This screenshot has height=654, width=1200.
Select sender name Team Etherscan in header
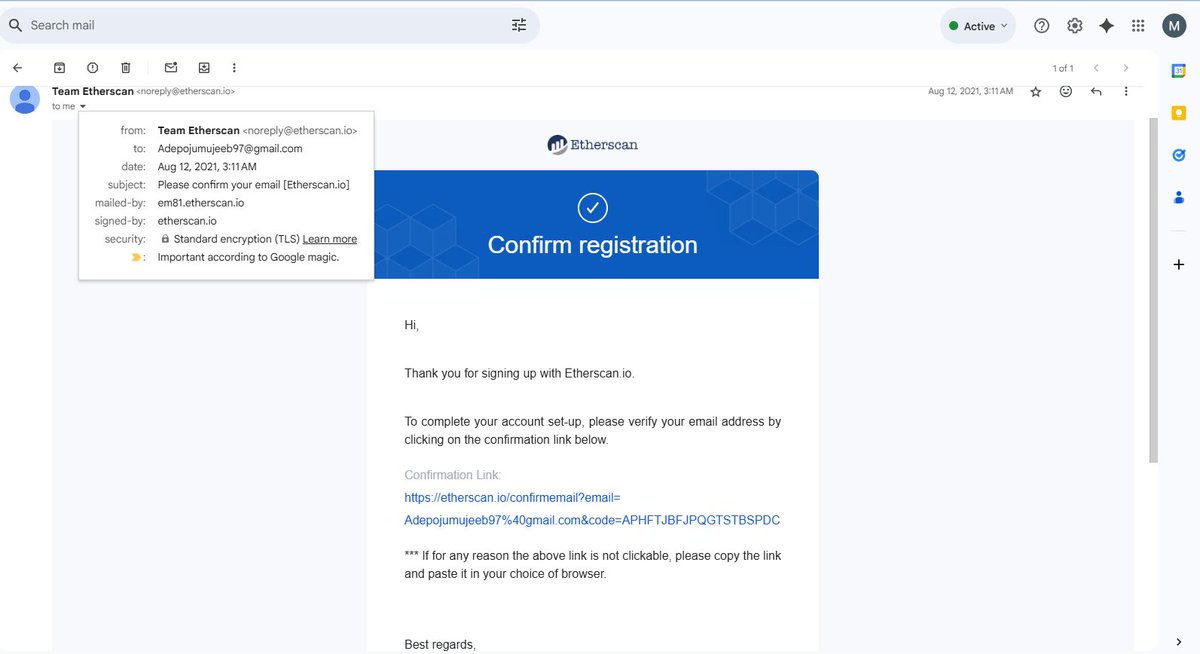pyautogui.click(x=93, y=91)
